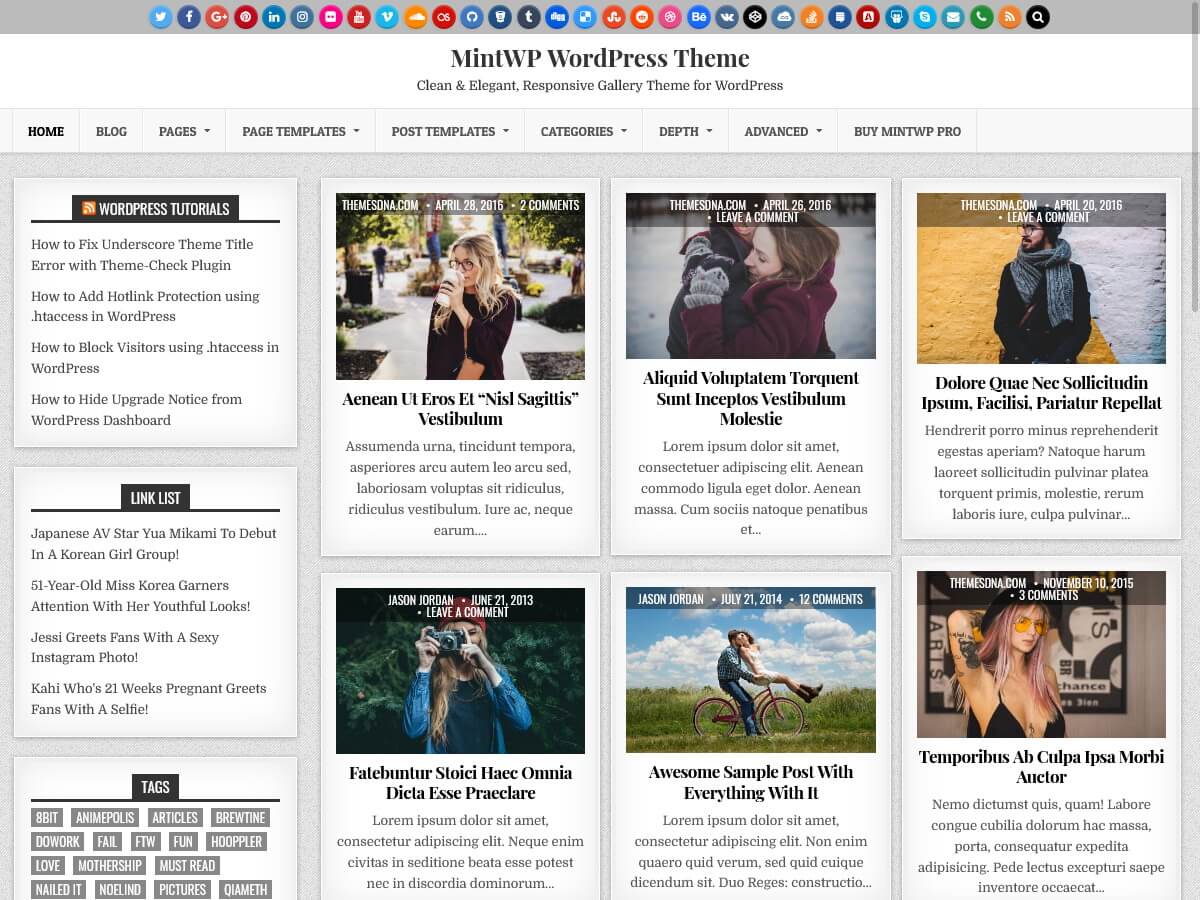Viewport: 1200px width, 900px height.
Task: Open the Delicious social icon
Action: (x=585, y=17)
